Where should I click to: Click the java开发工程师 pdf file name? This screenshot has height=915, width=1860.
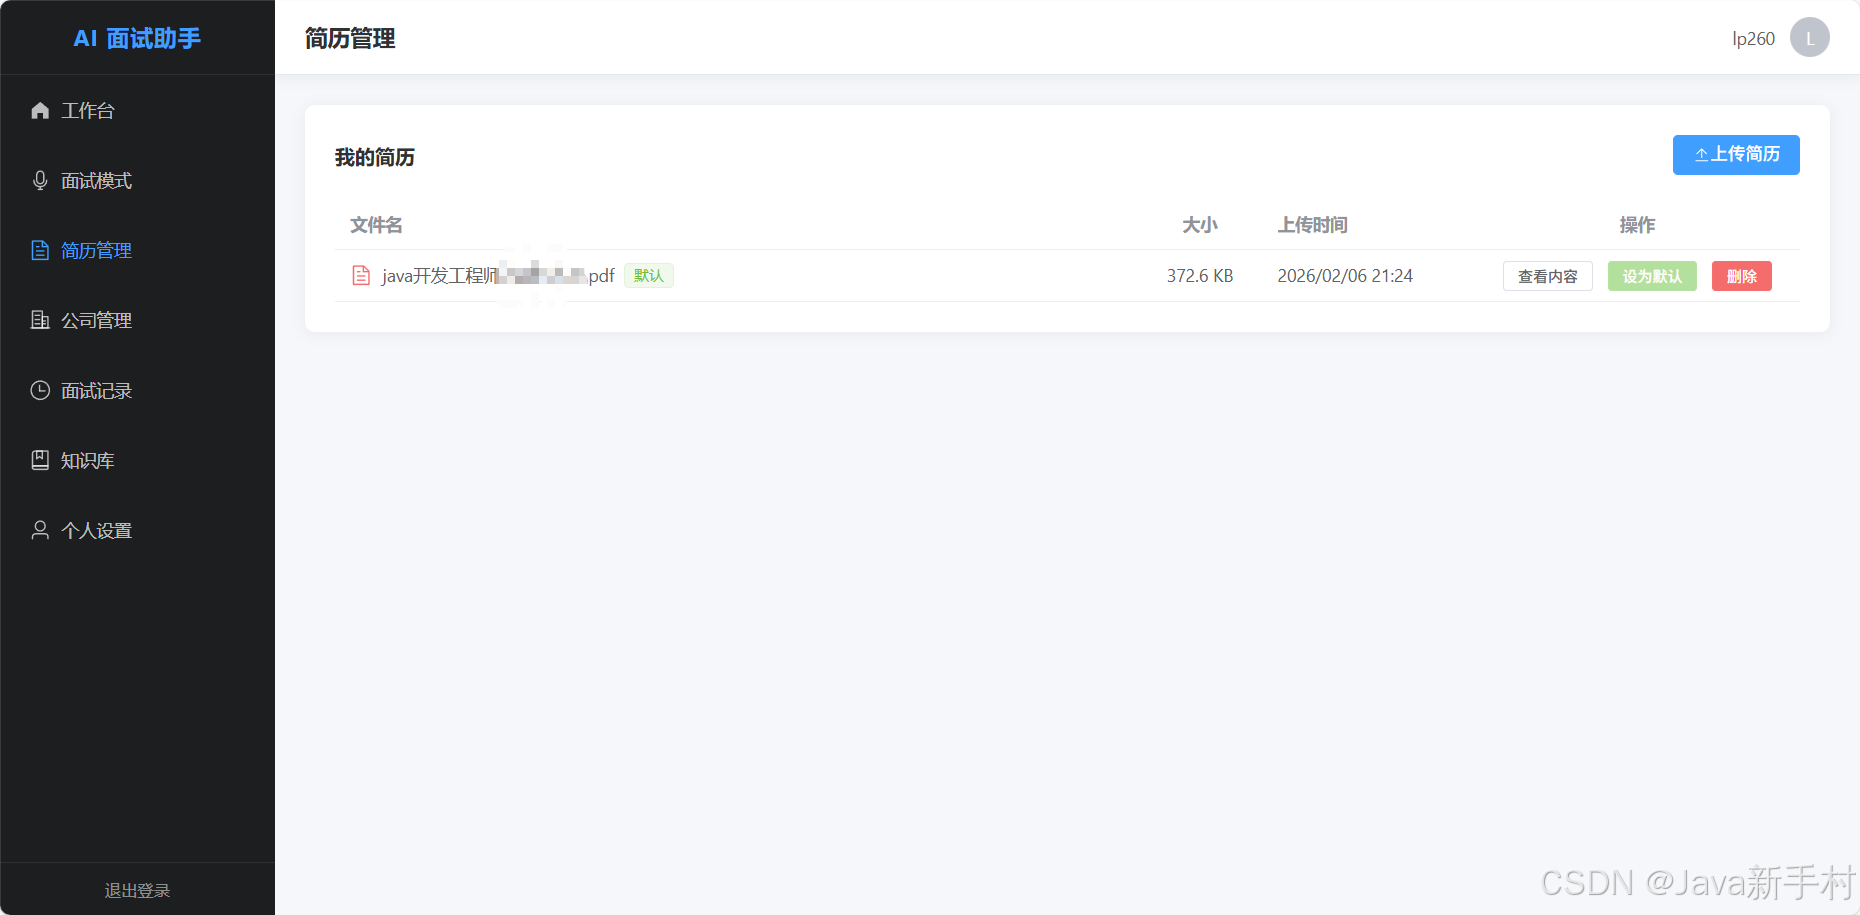pos(498,276)
